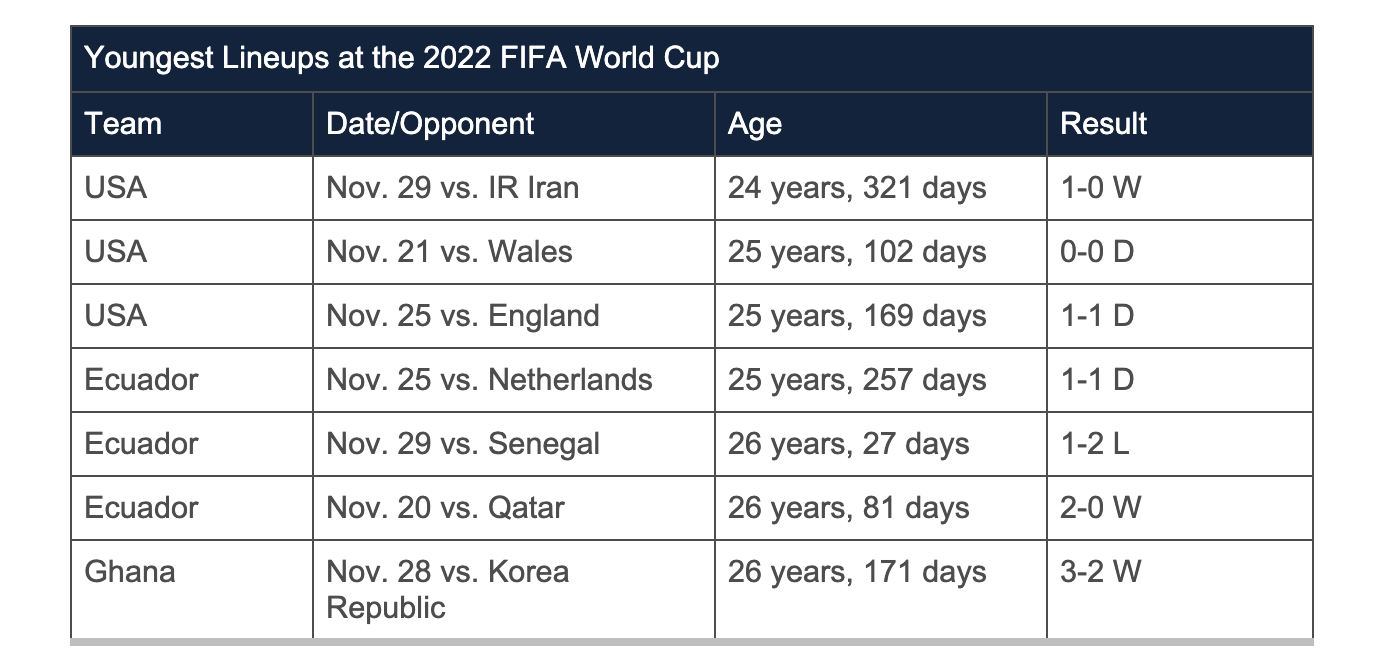Click the 24 years, 321 days cell
The width and height of the screenshot is (1382, 666).
point(881,188)
